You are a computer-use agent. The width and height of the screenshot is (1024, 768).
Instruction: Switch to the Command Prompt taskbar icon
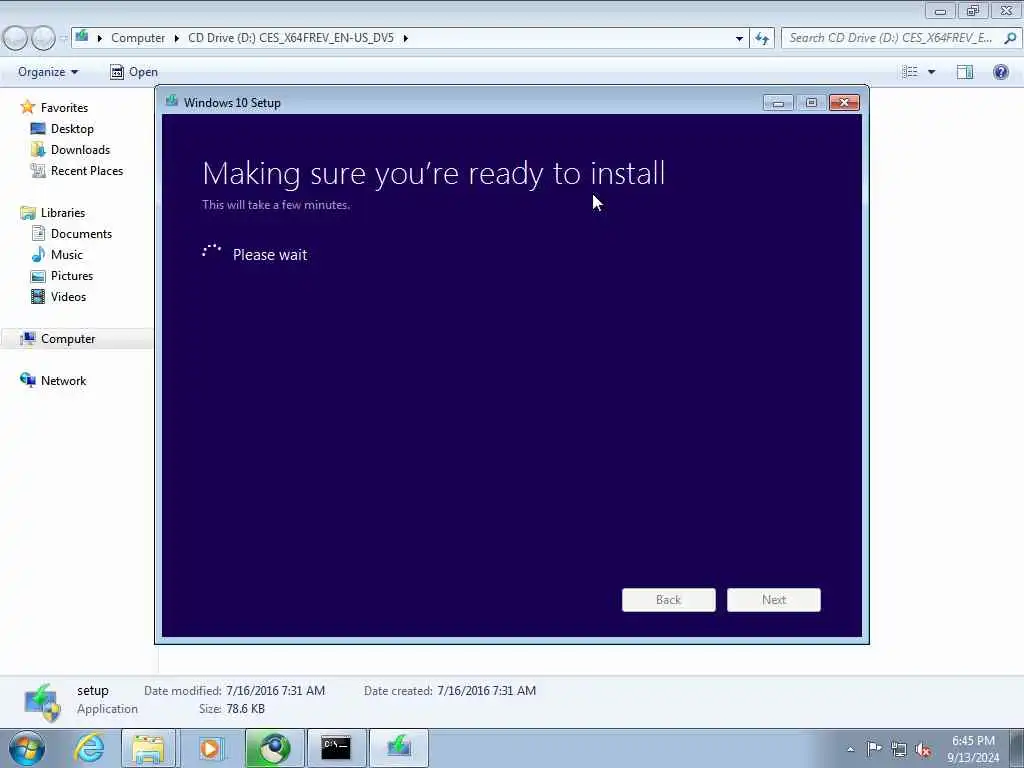pos(336,748)
